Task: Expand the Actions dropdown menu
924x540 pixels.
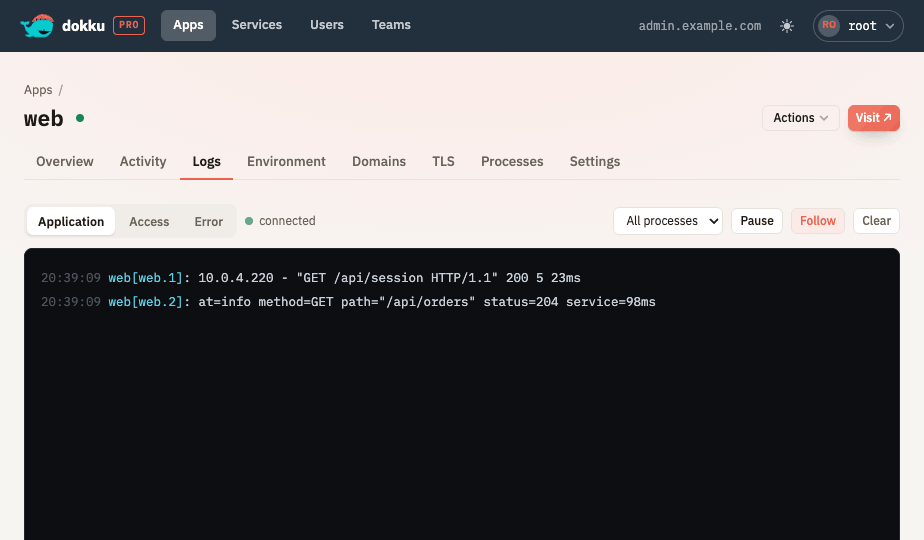Action: pyautogui.click(x=800, y=118)
